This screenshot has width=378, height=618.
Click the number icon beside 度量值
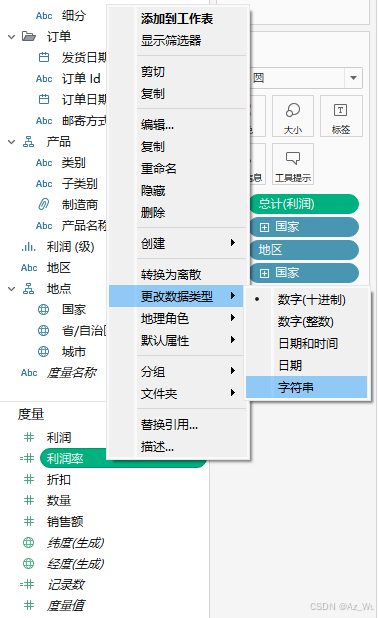[x=29, y=605]
